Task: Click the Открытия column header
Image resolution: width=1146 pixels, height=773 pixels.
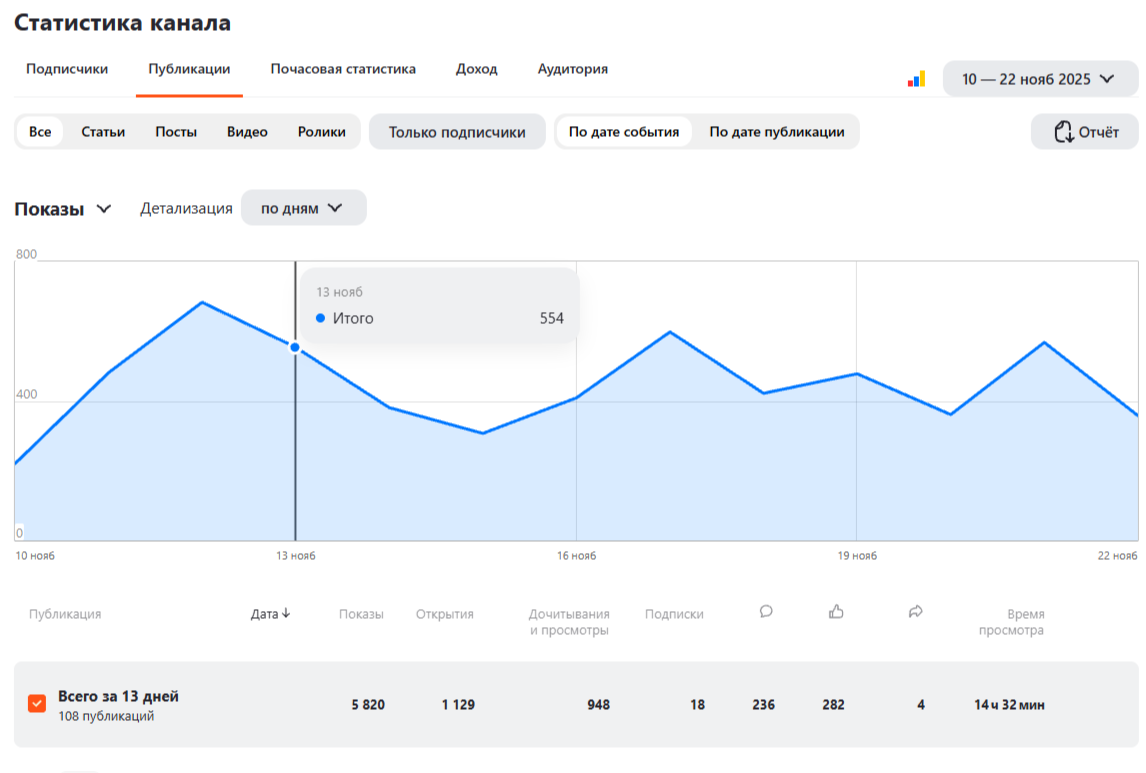Action: click(444, 614)
